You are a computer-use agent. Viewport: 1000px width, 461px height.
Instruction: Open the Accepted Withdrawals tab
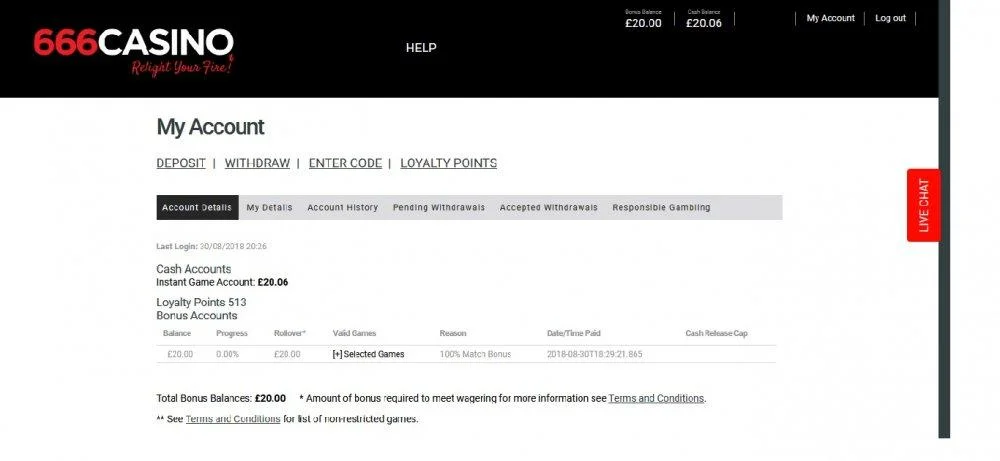coord(548,207)
